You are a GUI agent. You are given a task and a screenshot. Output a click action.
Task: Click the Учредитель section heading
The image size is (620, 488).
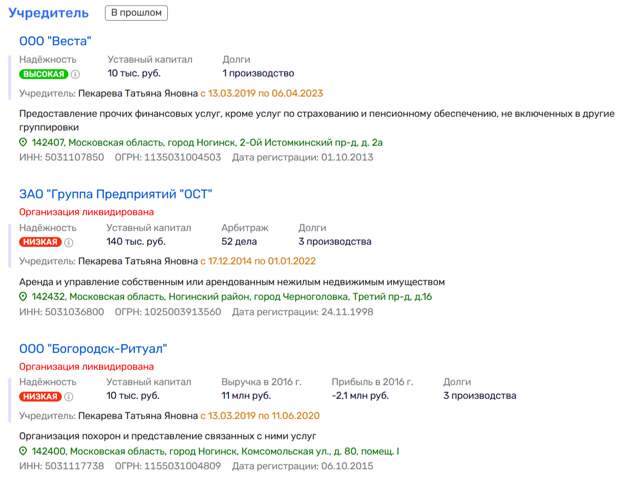49,13
